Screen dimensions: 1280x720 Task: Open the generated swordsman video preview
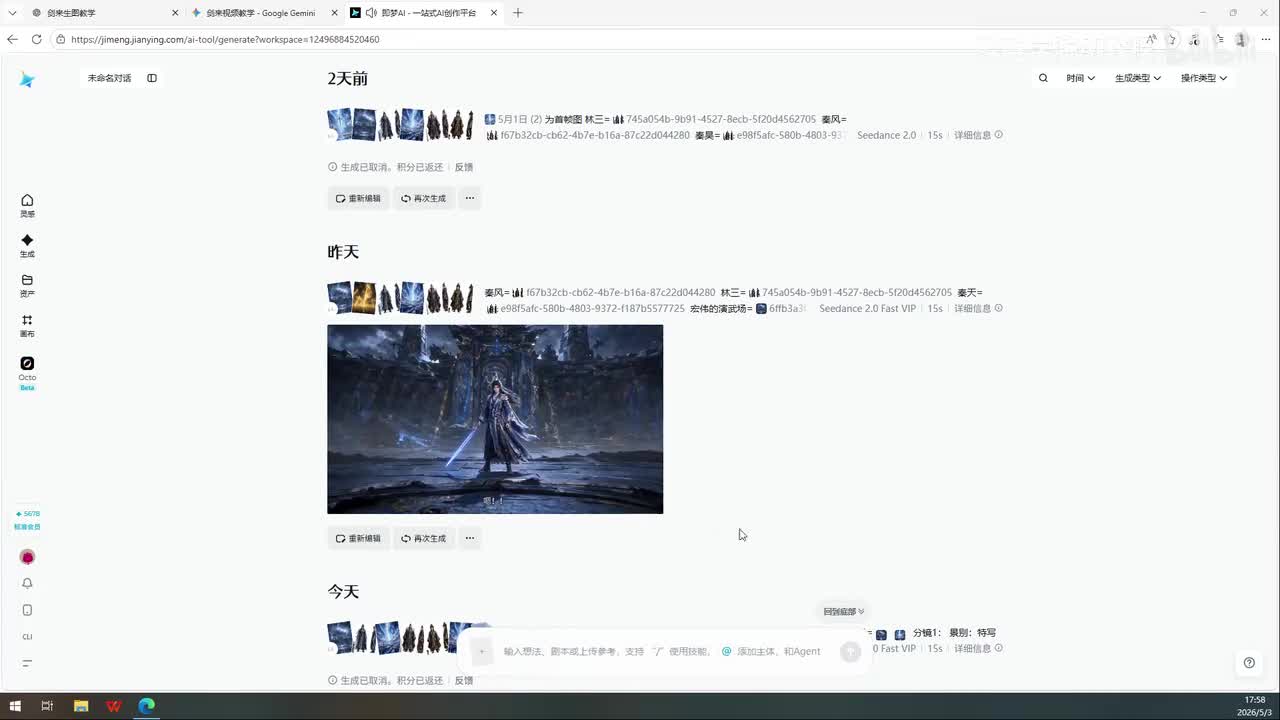pyautogui.click(x=495, y=419)
